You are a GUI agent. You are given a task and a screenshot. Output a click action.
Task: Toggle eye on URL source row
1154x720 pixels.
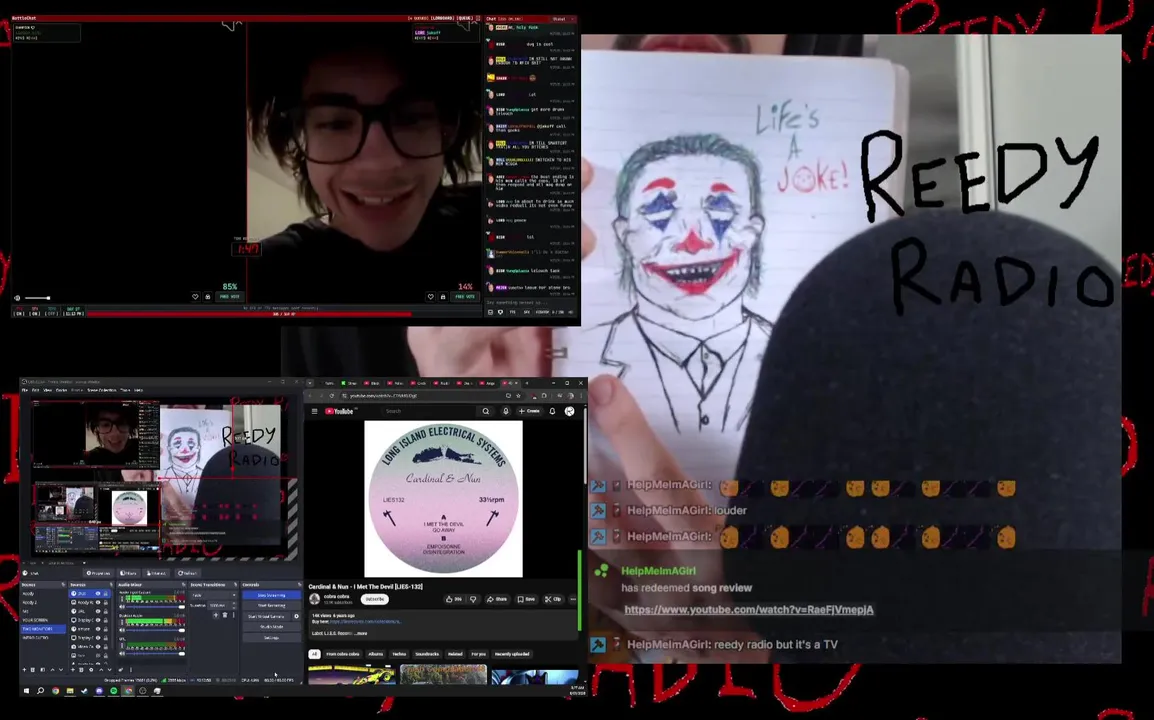tap(98, 611)
